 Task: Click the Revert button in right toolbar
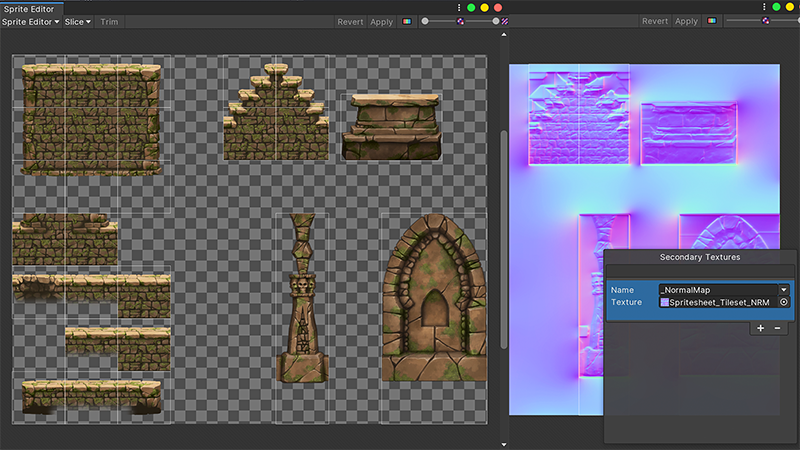[654, 21]
